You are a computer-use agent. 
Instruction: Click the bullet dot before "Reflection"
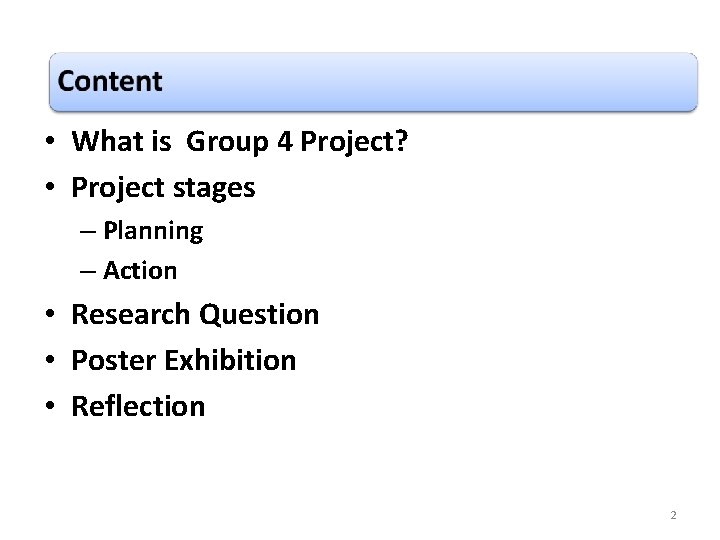click(49, 407)
